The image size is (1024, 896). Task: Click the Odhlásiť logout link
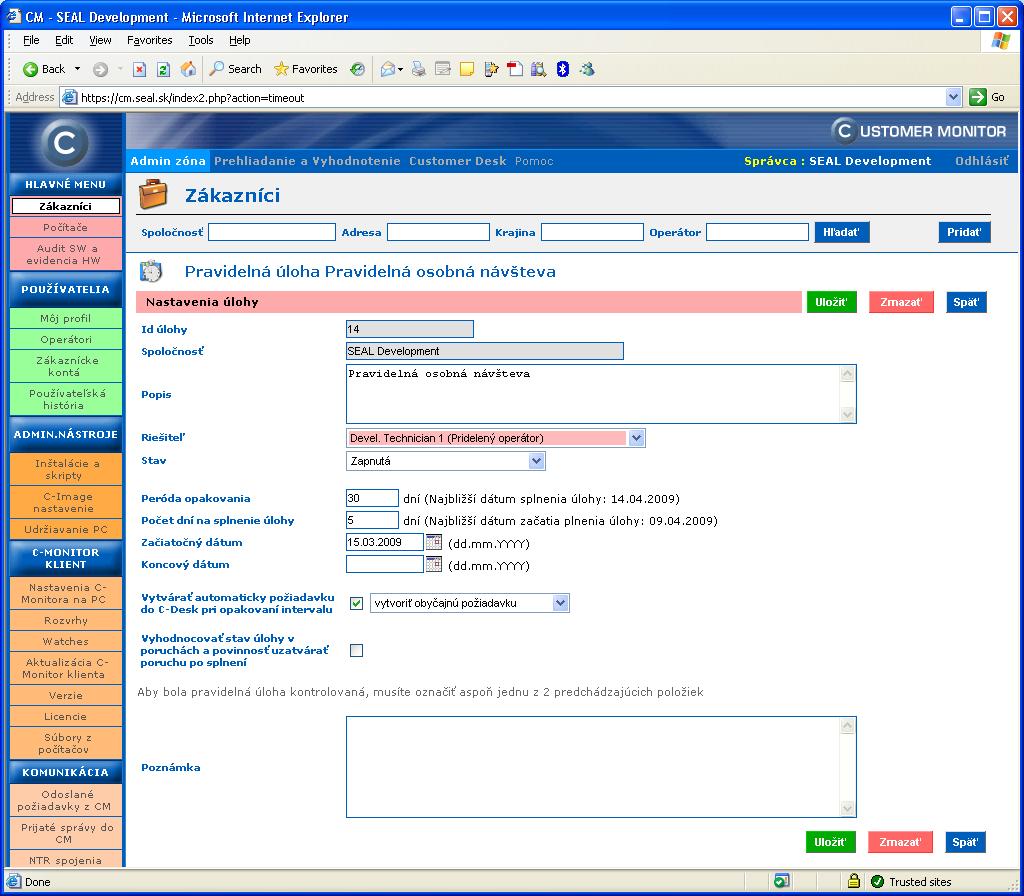pos(982,161)
